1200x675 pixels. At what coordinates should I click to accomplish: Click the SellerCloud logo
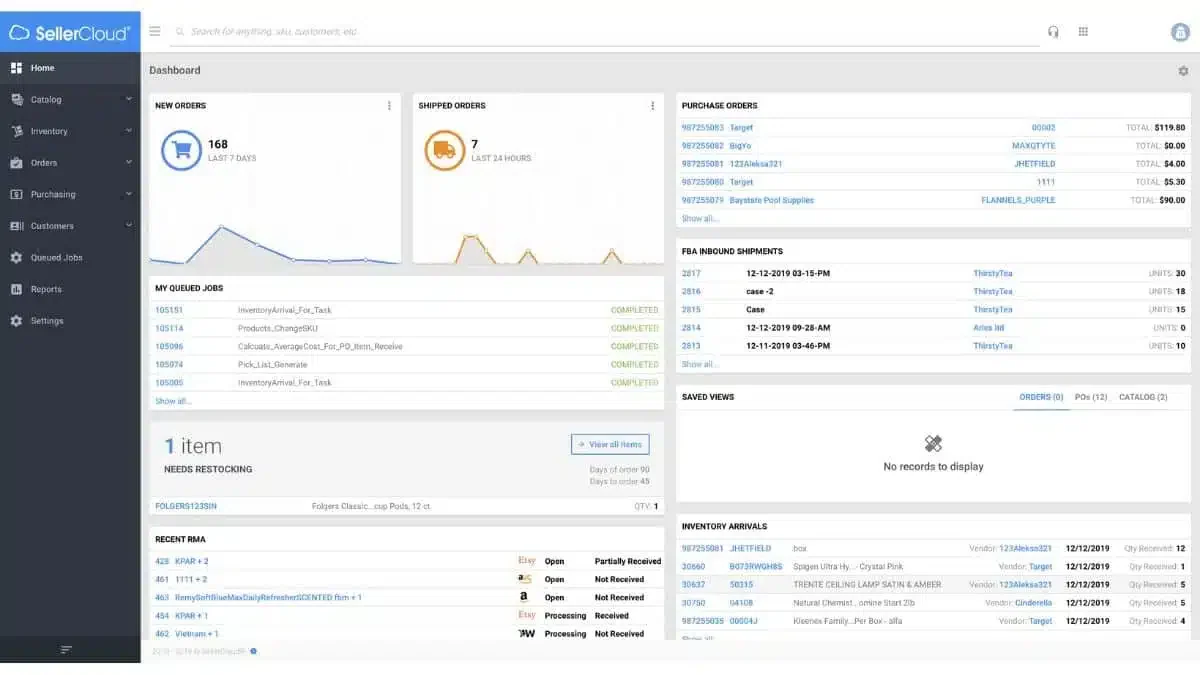(x=69, y=33)
